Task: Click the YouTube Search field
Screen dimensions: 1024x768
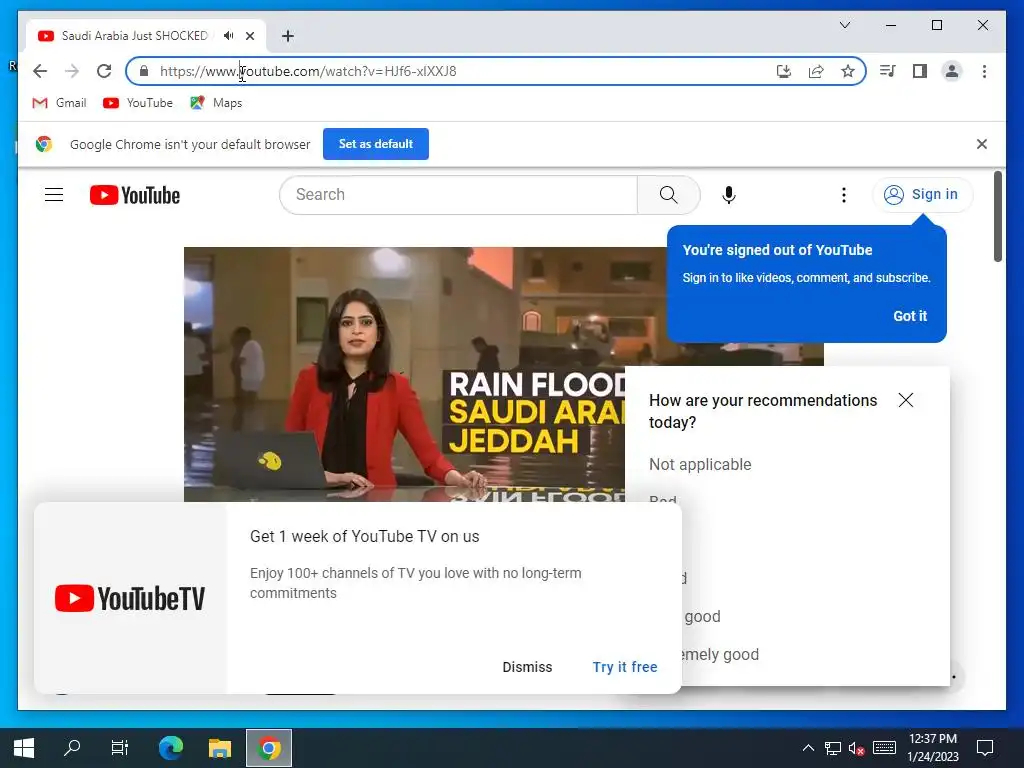Action: 458,195
